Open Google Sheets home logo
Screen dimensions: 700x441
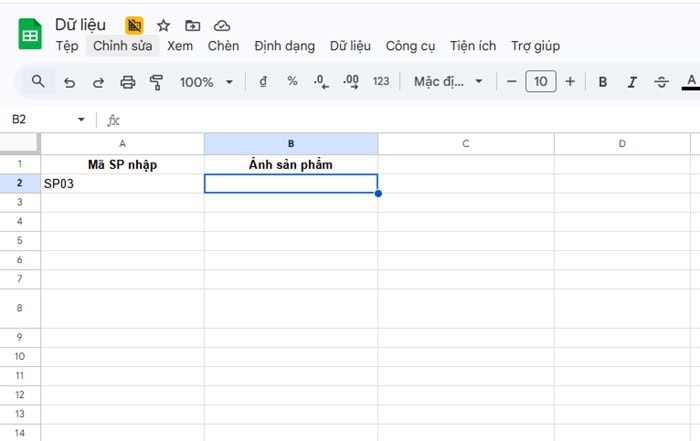click(x=30, y=35)
